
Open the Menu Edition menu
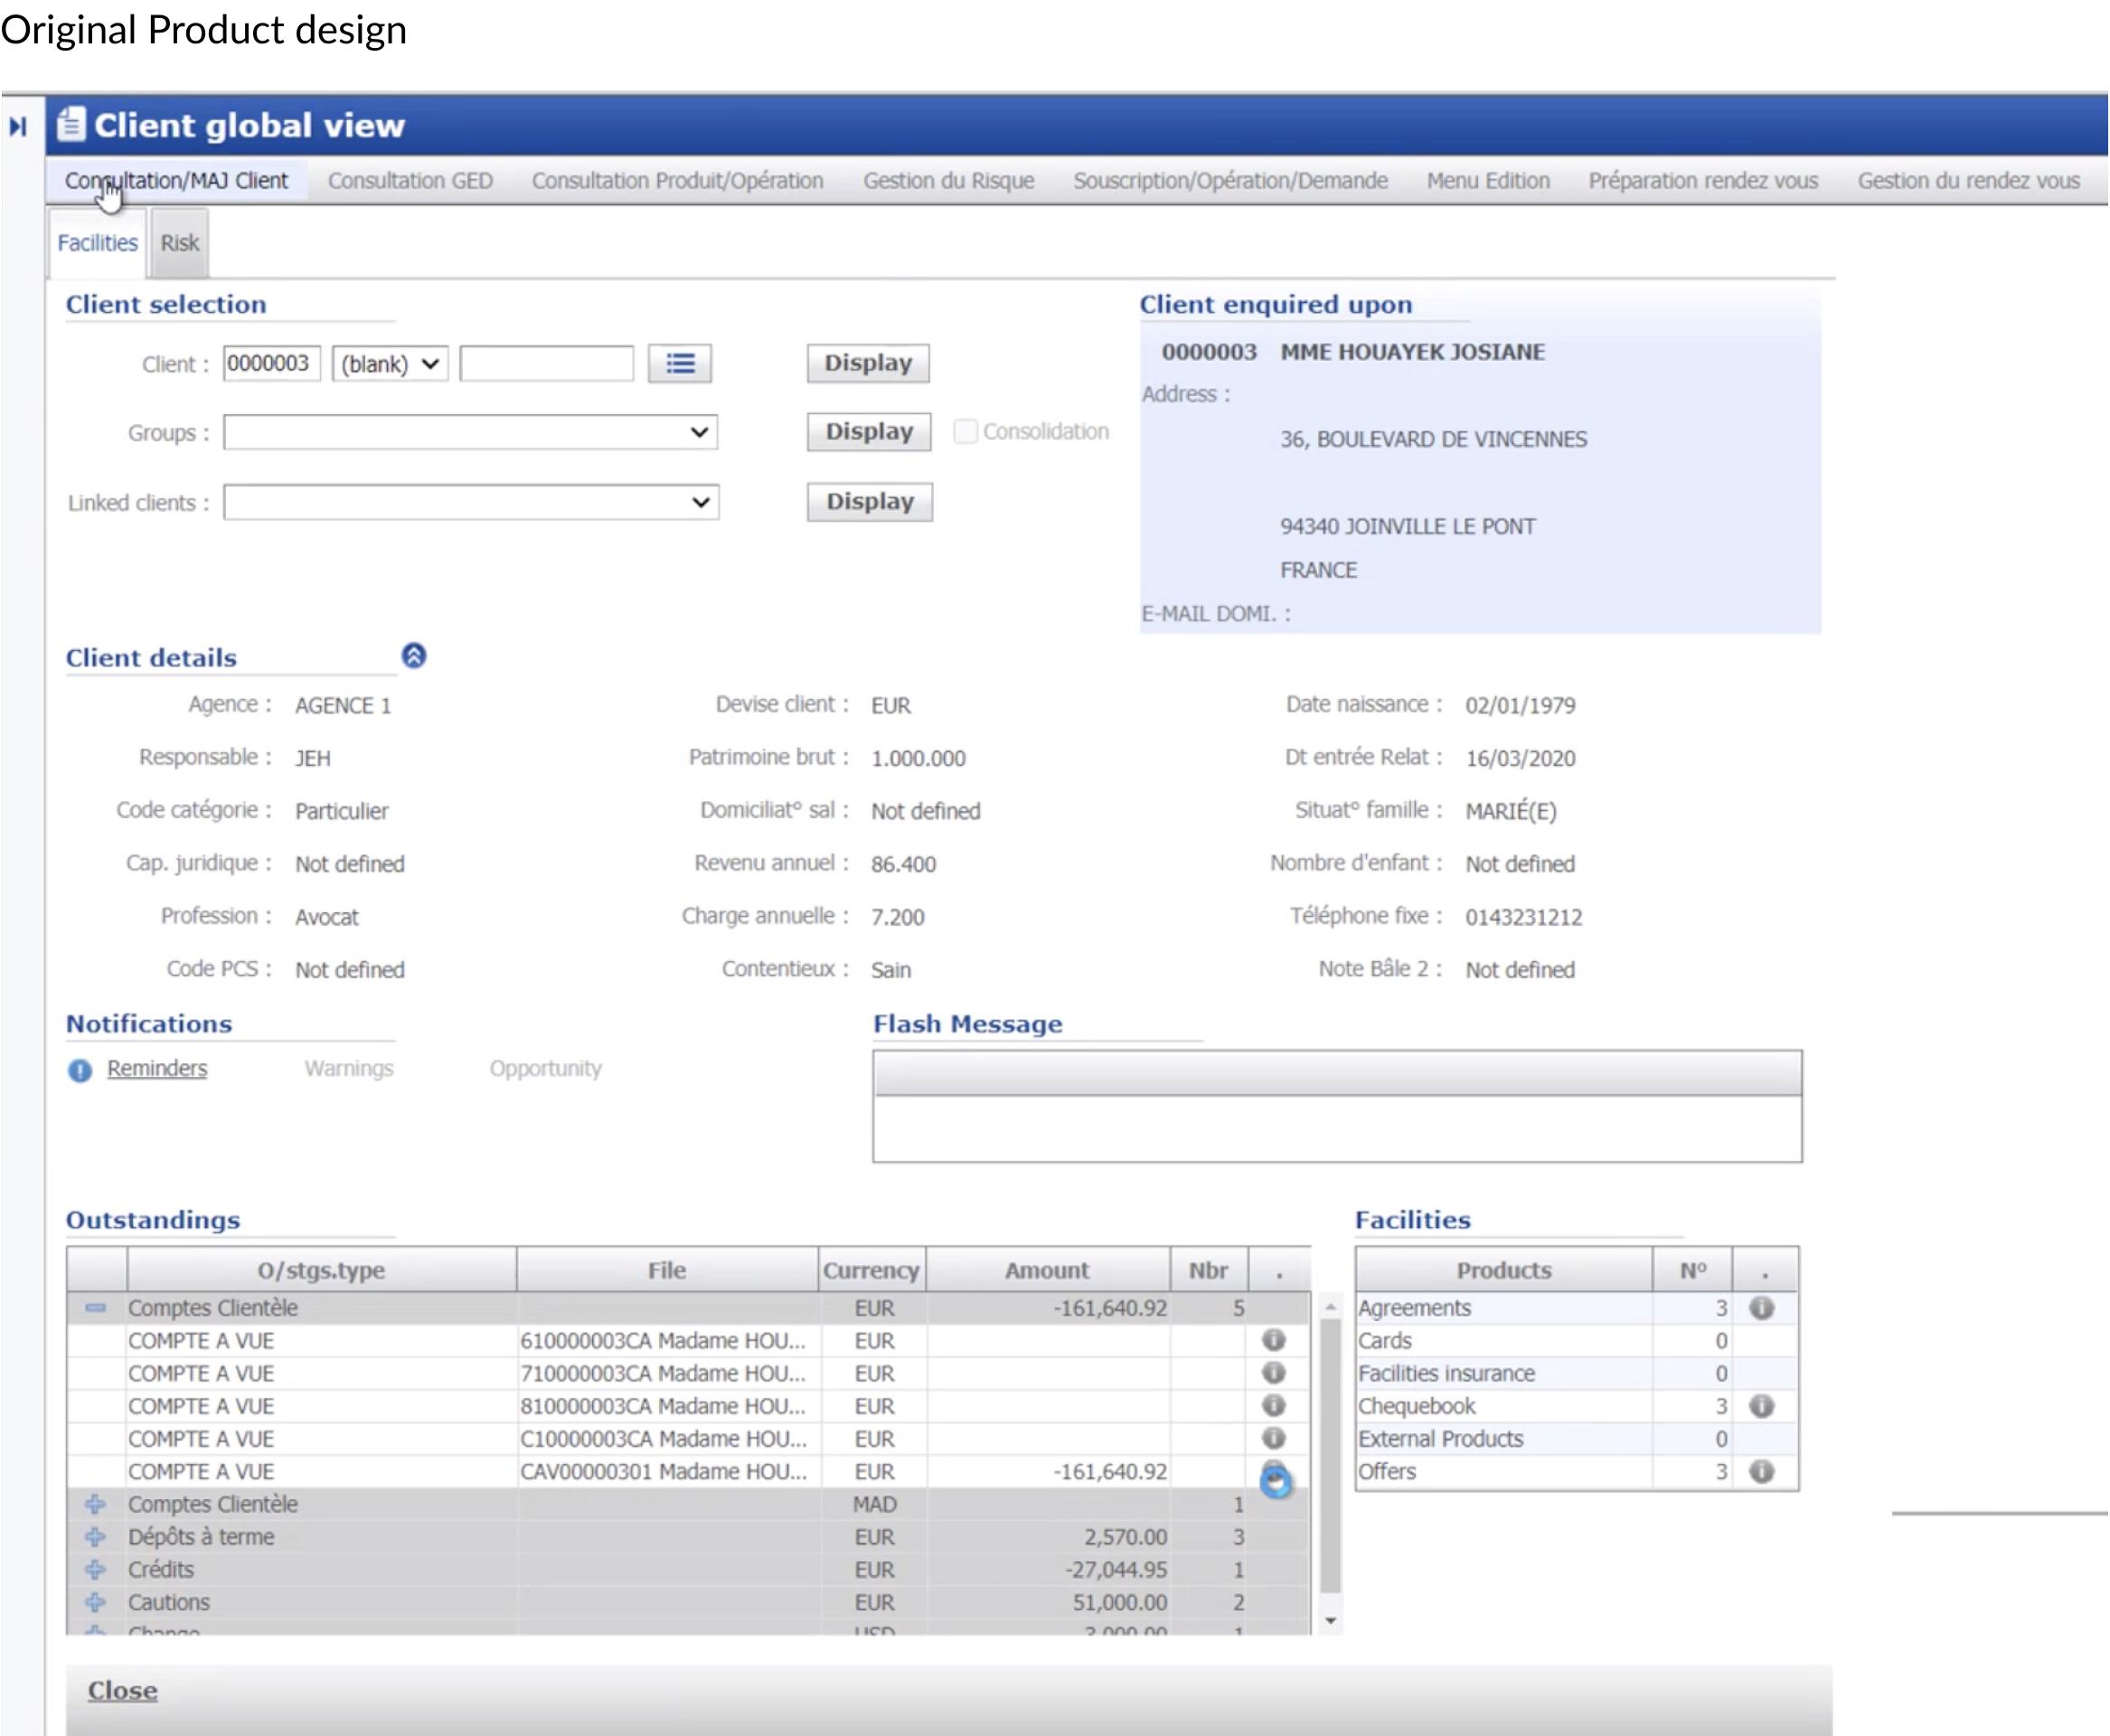pyautogui.click(x=1488, y=181)
